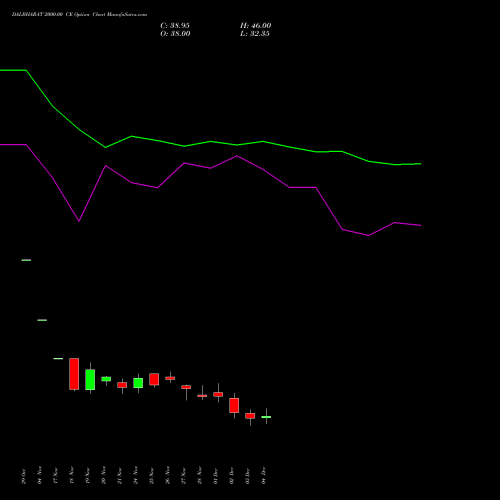Select the 28 Nov date label
The image size is (500, 500).
point(199,475)
